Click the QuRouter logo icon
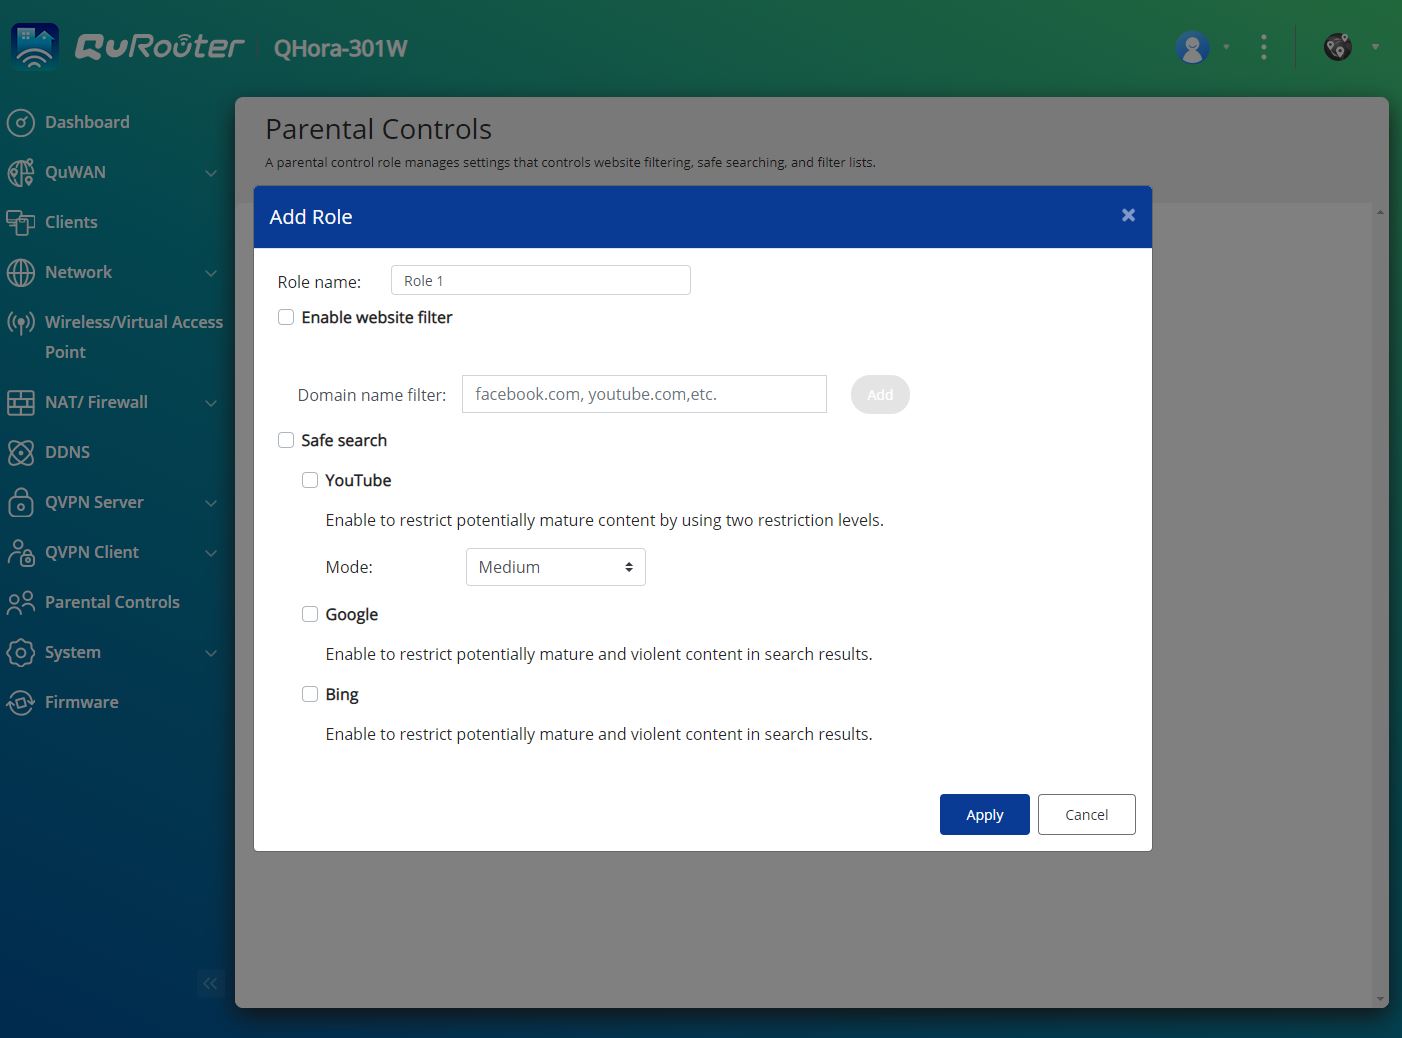 [35, 47]
